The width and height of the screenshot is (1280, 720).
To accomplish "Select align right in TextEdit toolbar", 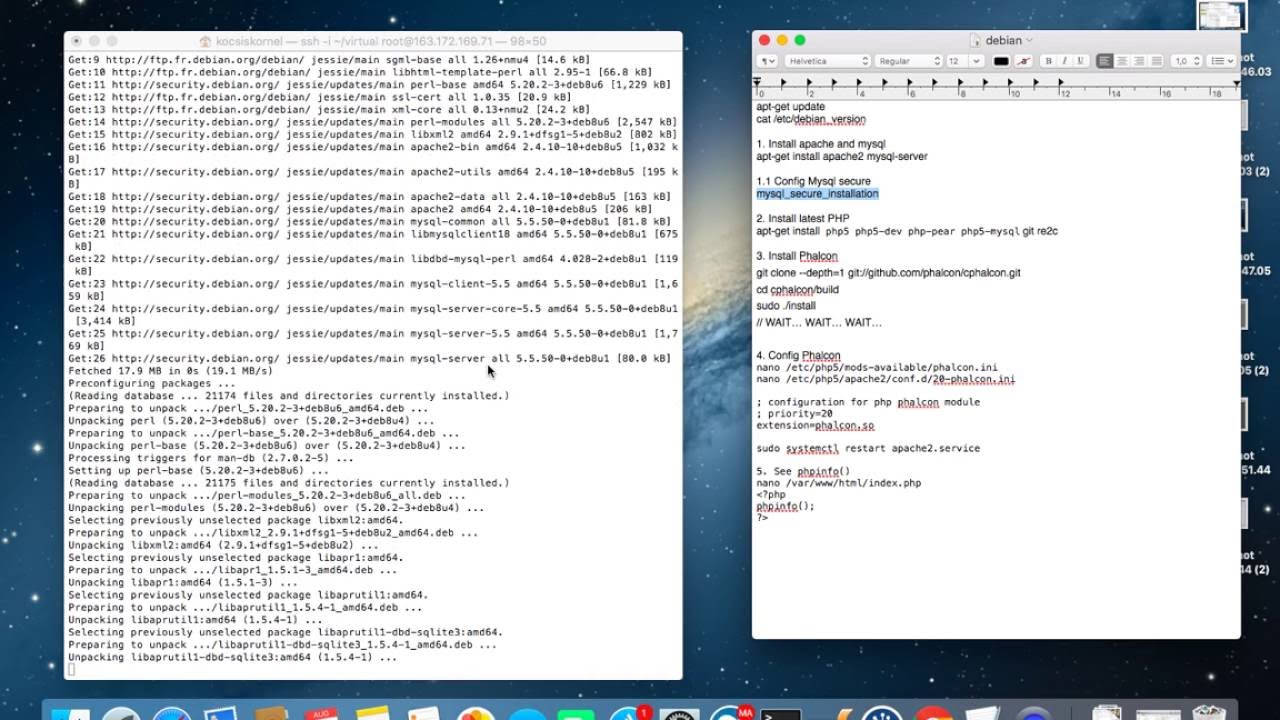I will pos(1139,61).
